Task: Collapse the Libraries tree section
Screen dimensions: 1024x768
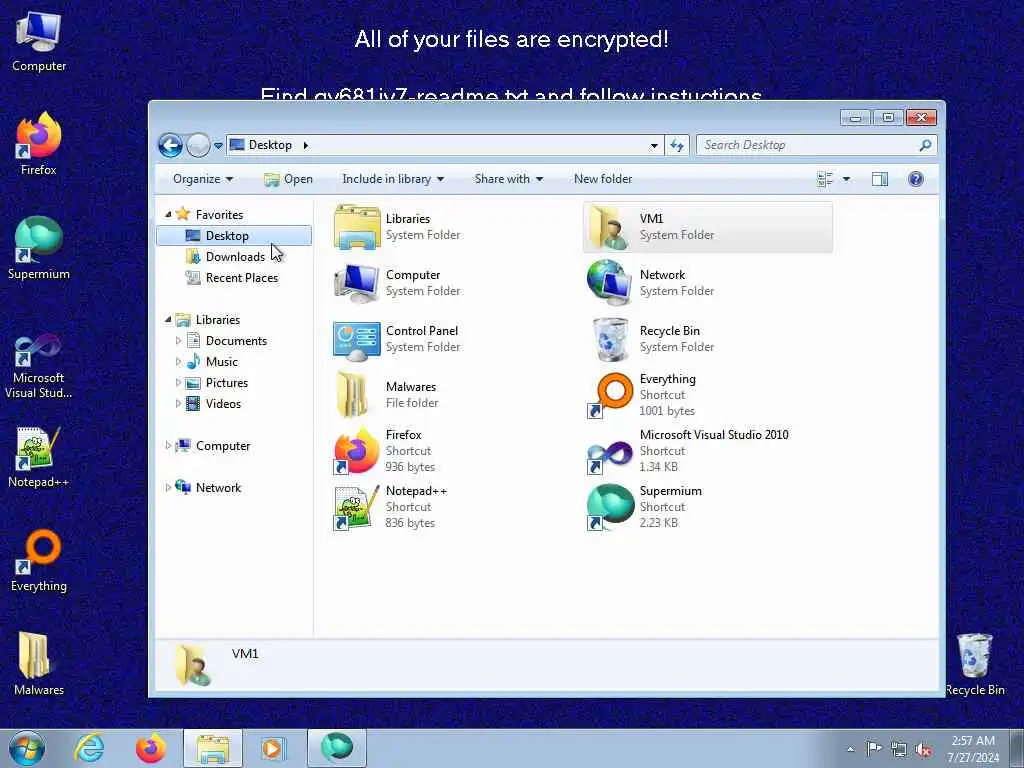Action: (168, 319)
